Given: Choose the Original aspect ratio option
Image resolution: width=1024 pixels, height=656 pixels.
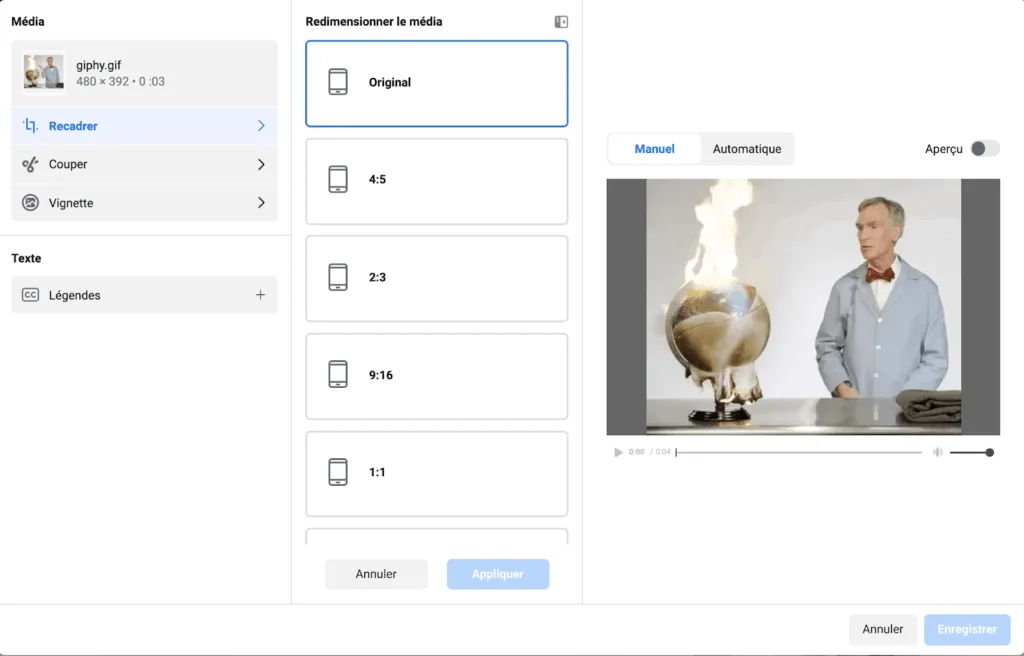Looking at the screenshot, I should point(437,84).
